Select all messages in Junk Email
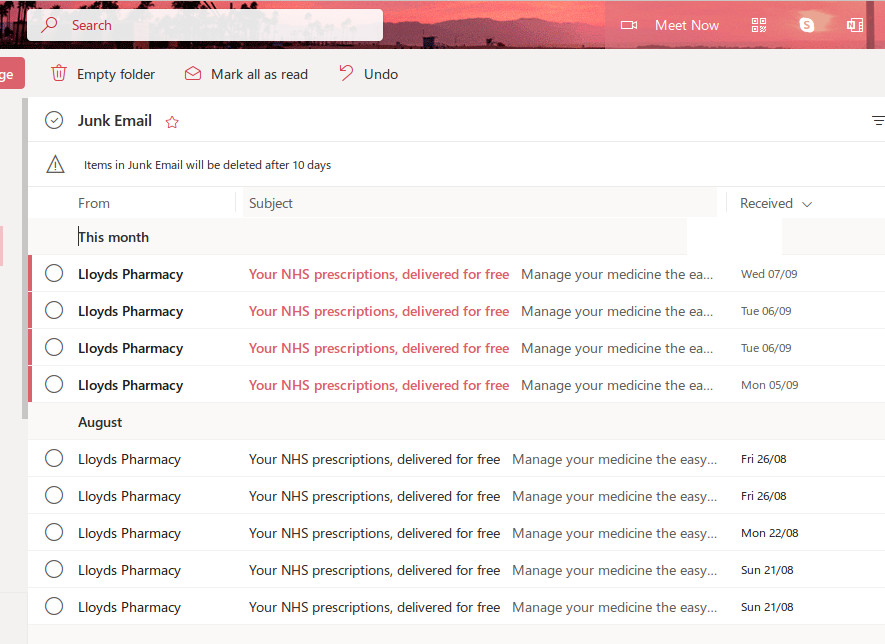The width and height of the screenshot is (885, 644). 54,120
